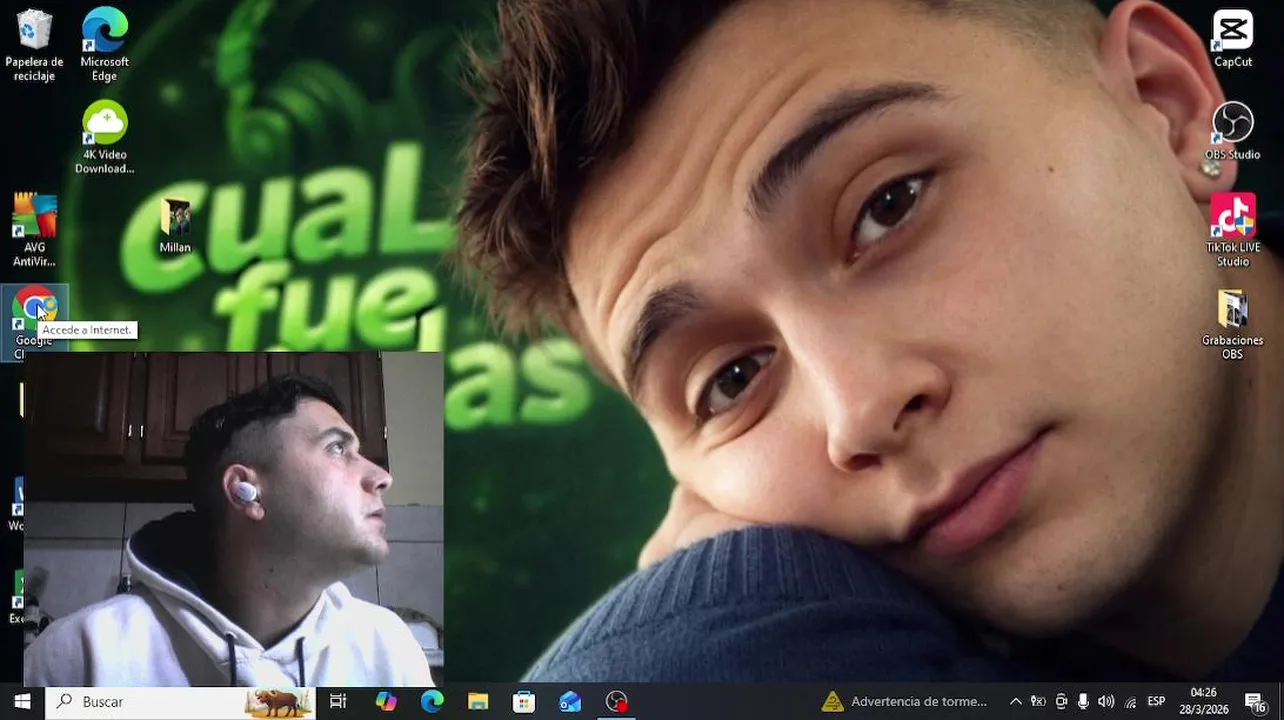The width and height of the screenshot is (1284, 720).
Task: Open the Outlook mail taskbar icon
Action: tap(570, 702)
